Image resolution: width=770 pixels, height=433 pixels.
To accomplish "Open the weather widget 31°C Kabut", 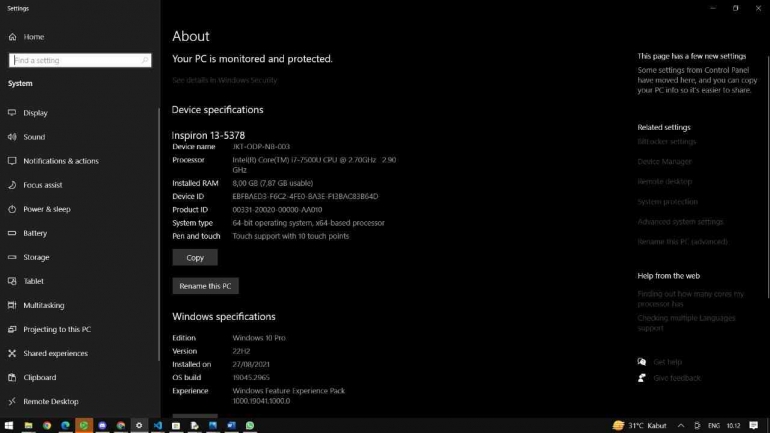I will 640,426.
